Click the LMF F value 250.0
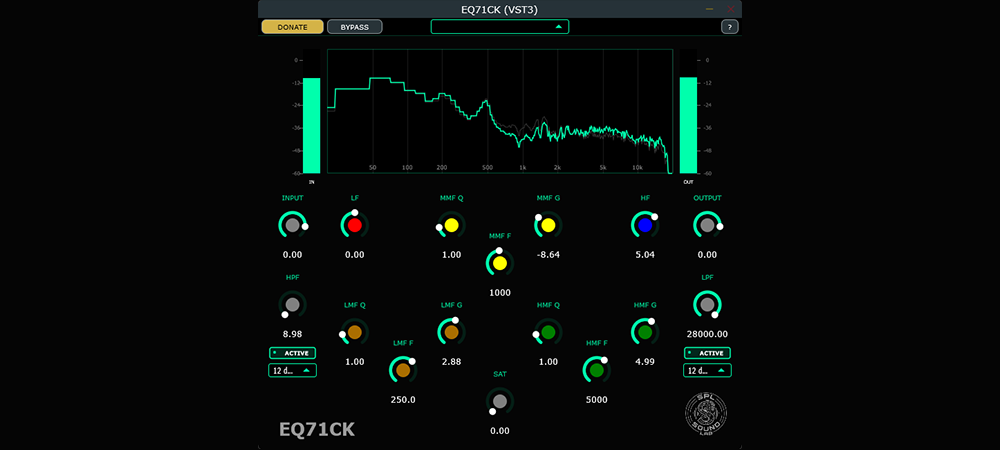 [403, 400]
